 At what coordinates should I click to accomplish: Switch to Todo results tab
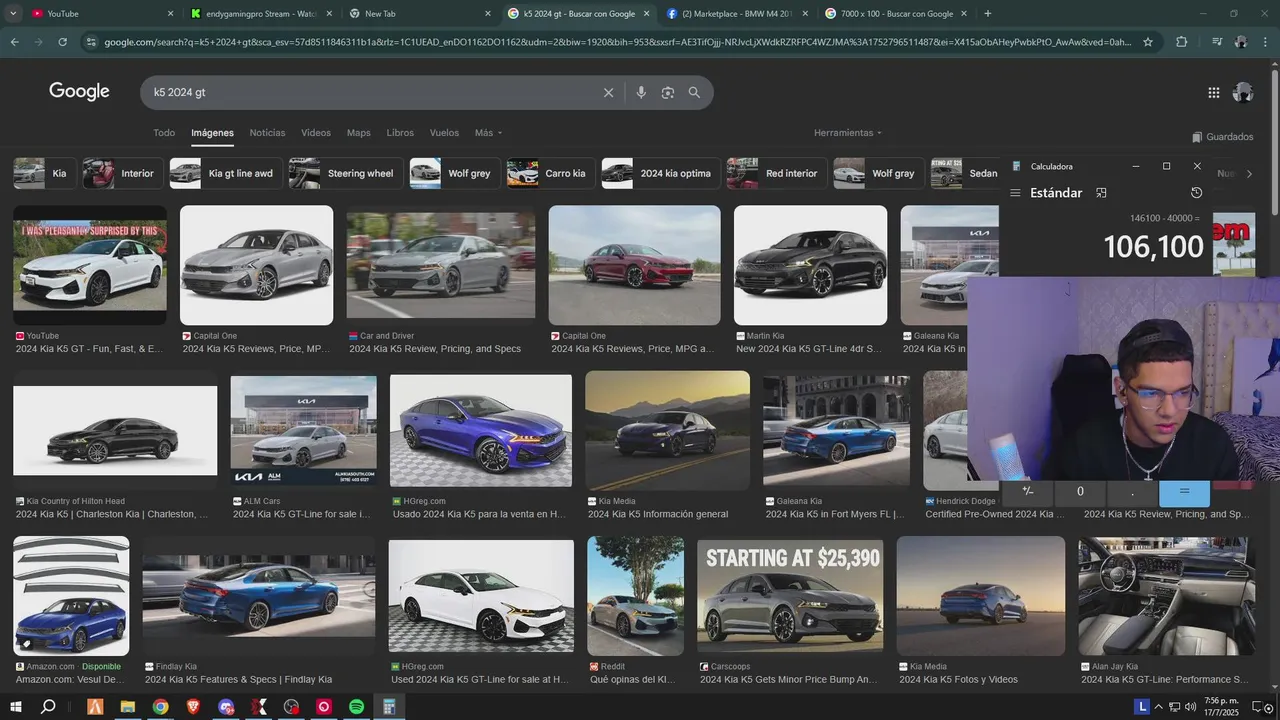click(164, 133)
